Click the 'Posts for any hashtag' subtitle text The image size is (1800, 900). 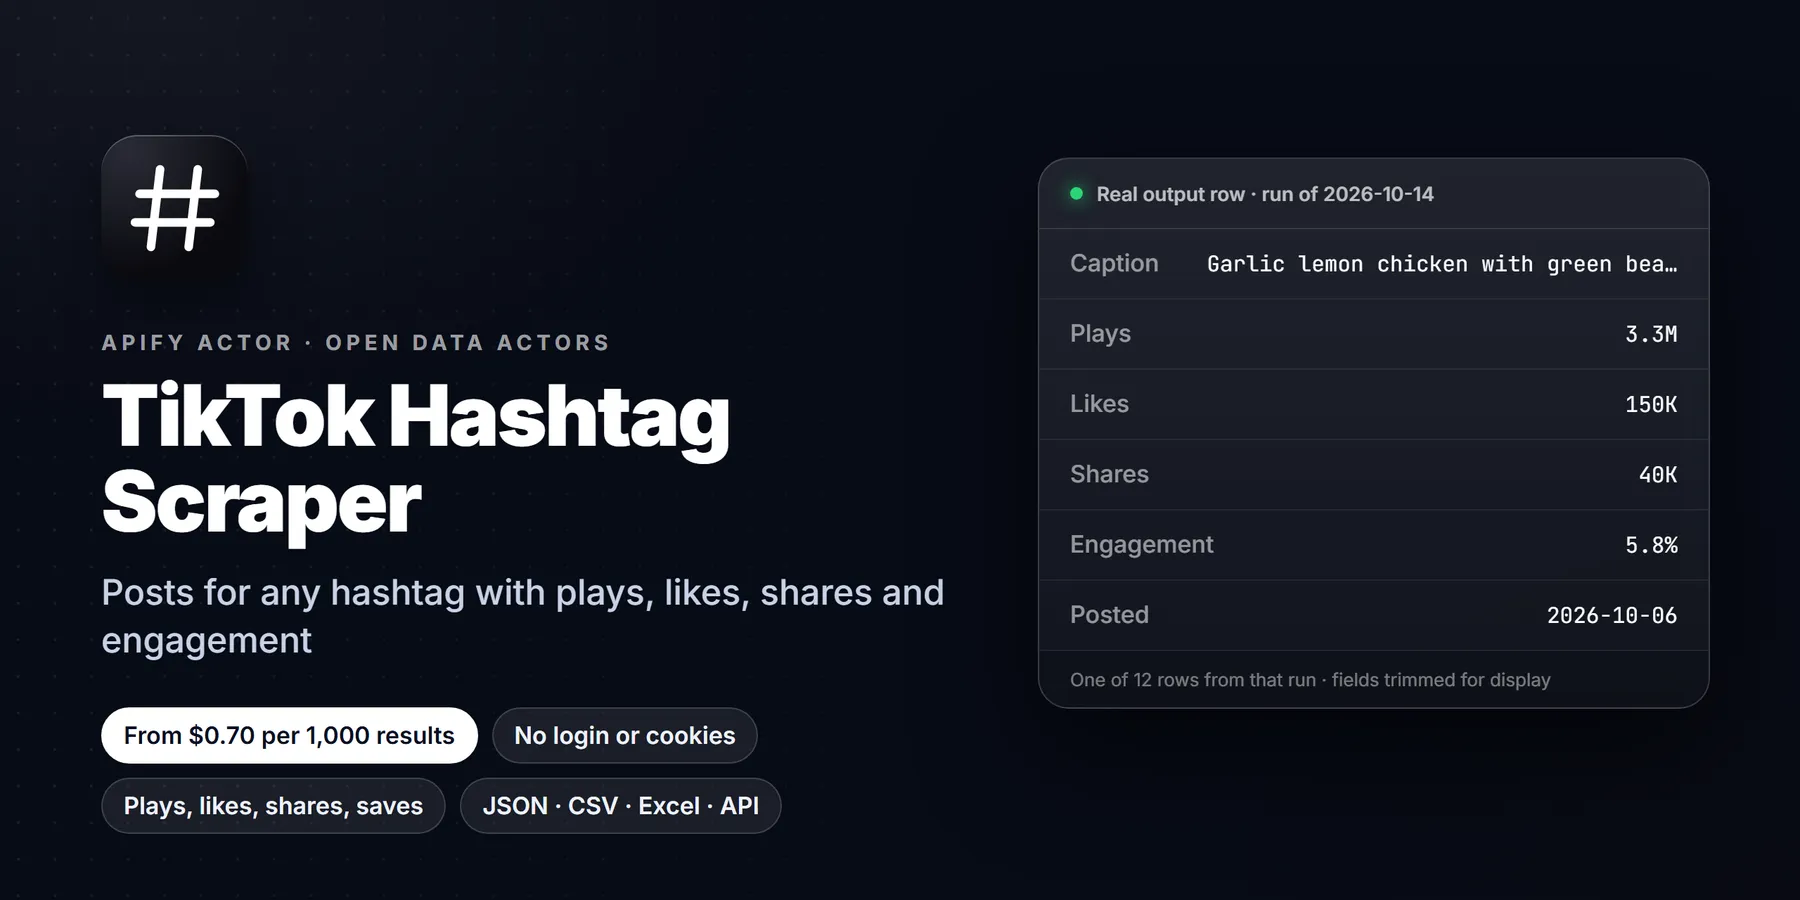(522, 616)
